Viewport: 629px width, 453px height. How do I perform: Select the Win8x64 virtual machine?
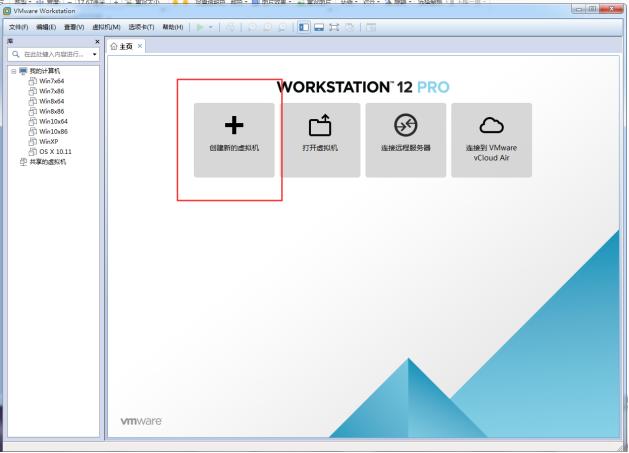(51, 101)
